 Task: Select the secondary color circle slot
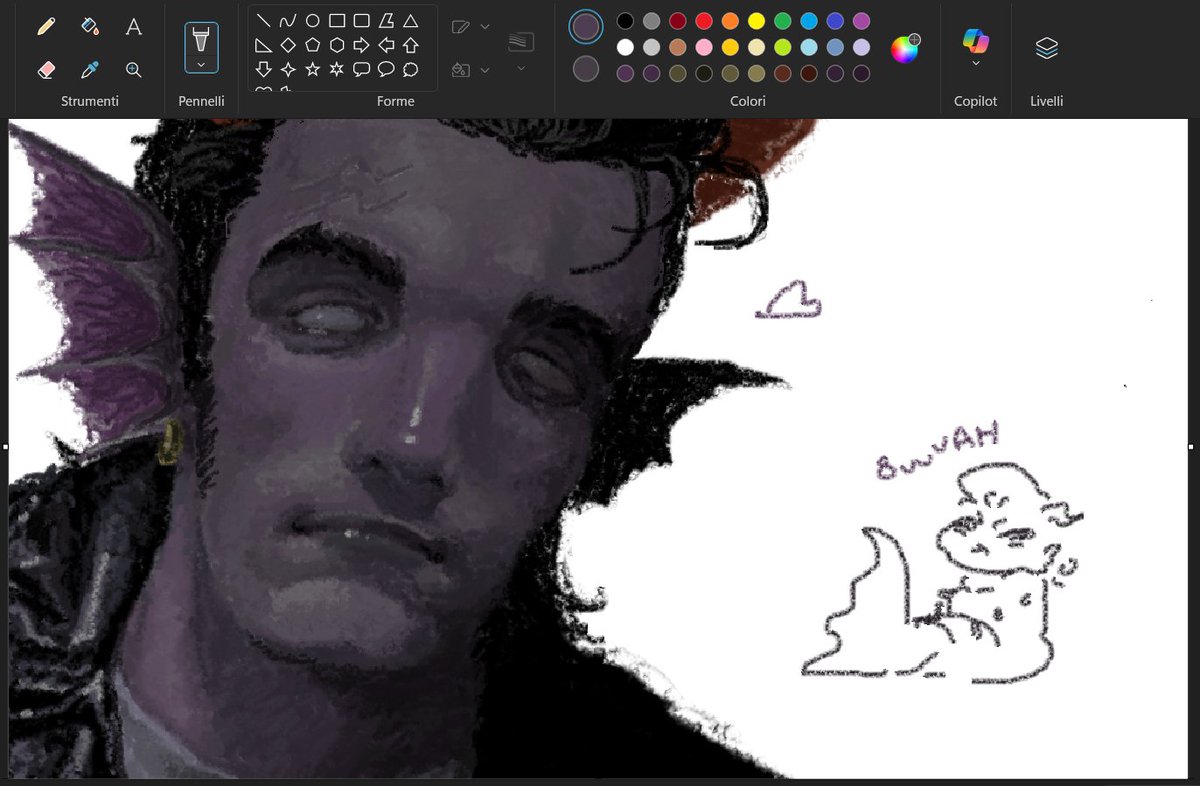pos(585,69)
